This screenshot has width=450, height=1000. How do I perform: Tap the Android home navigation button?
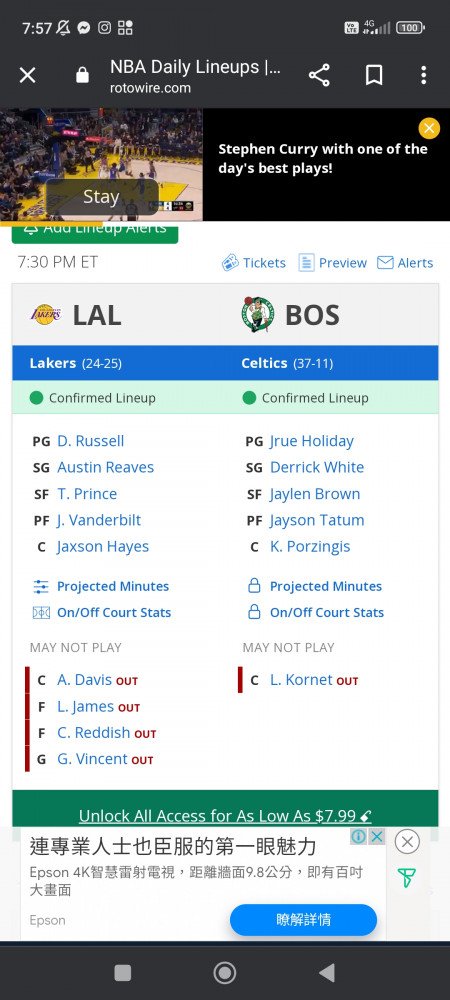point(224,973)
